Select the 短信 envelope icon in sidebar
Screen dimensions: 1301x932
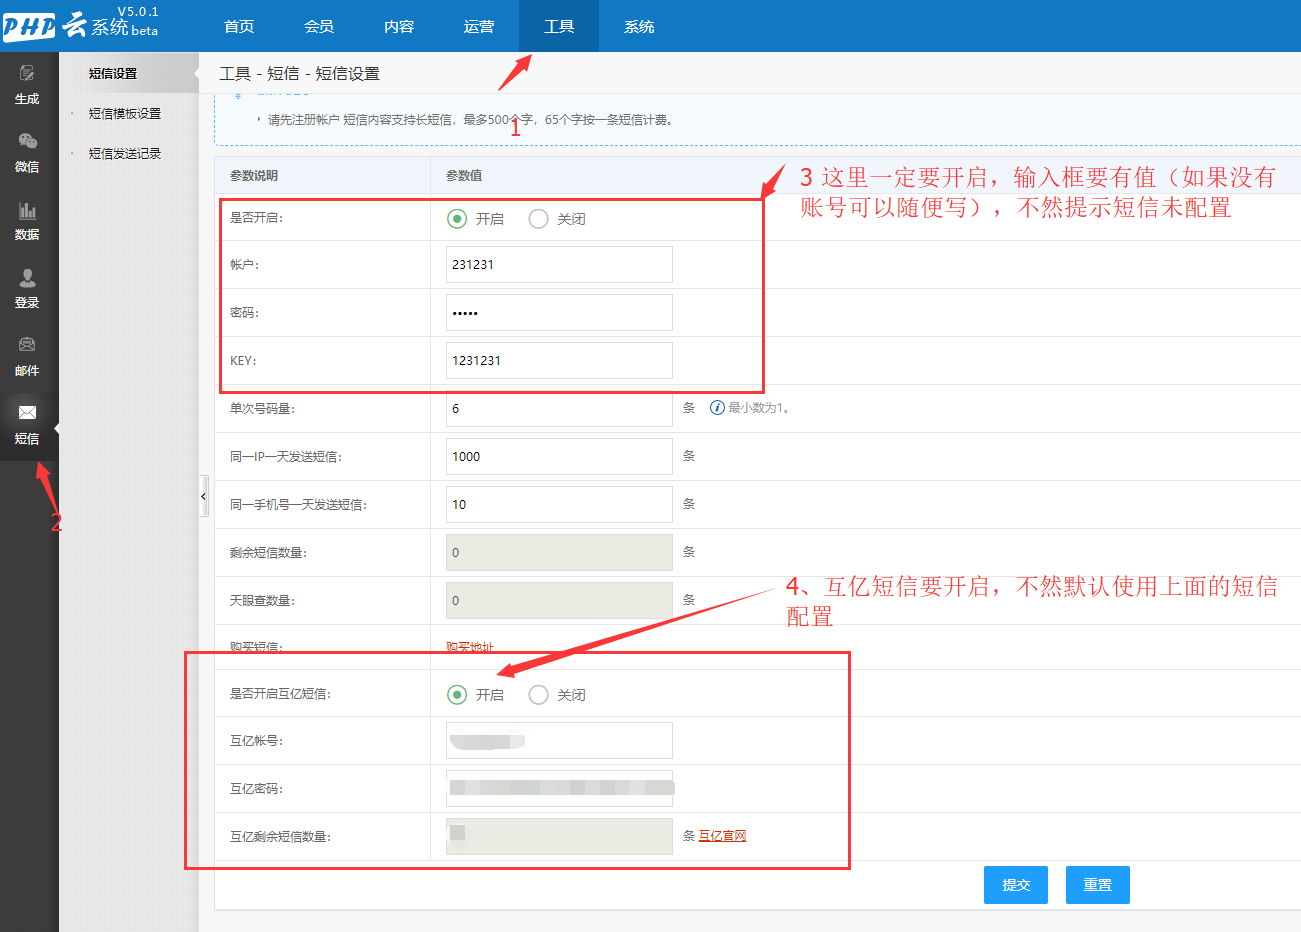click(27, 413)
